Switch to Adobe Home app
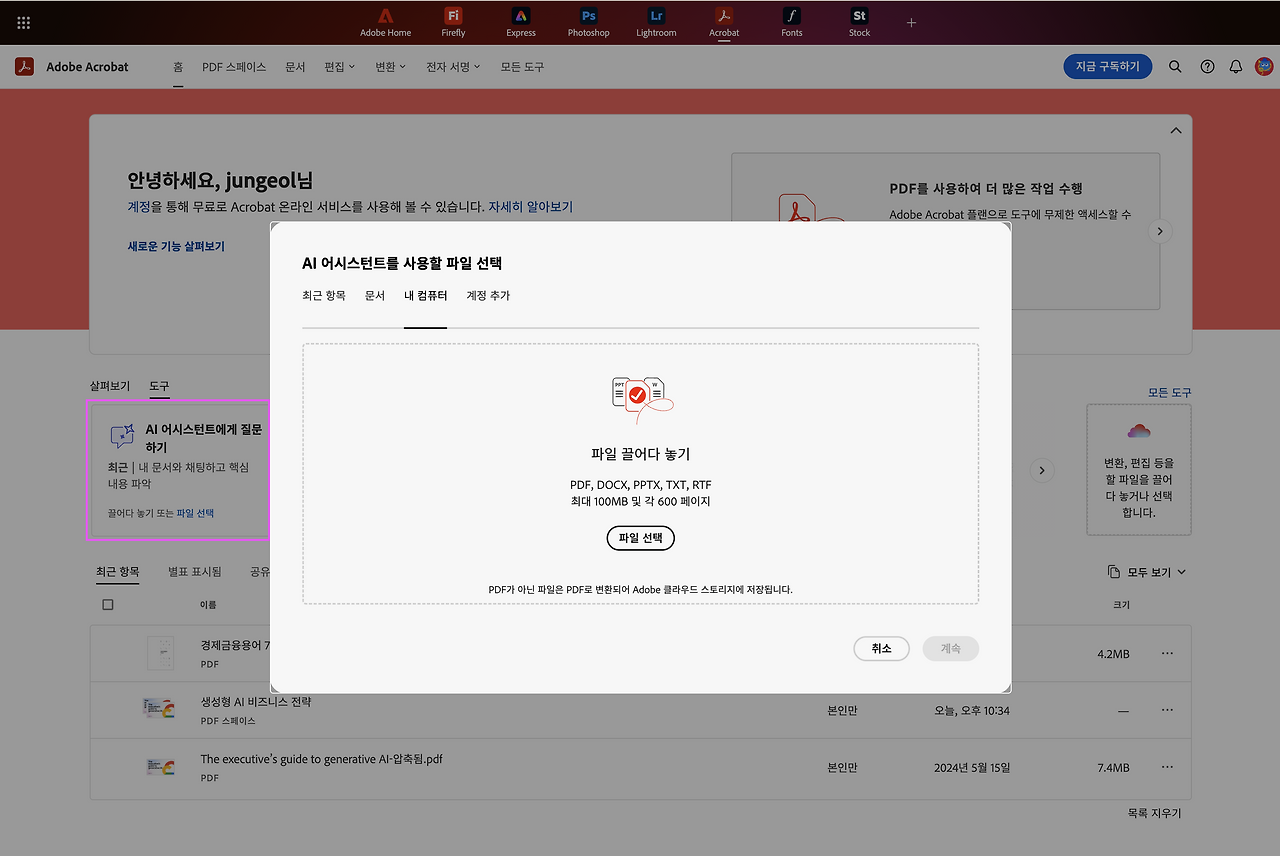This screenshot has height=856, width=1280. (x=385, y=23)
